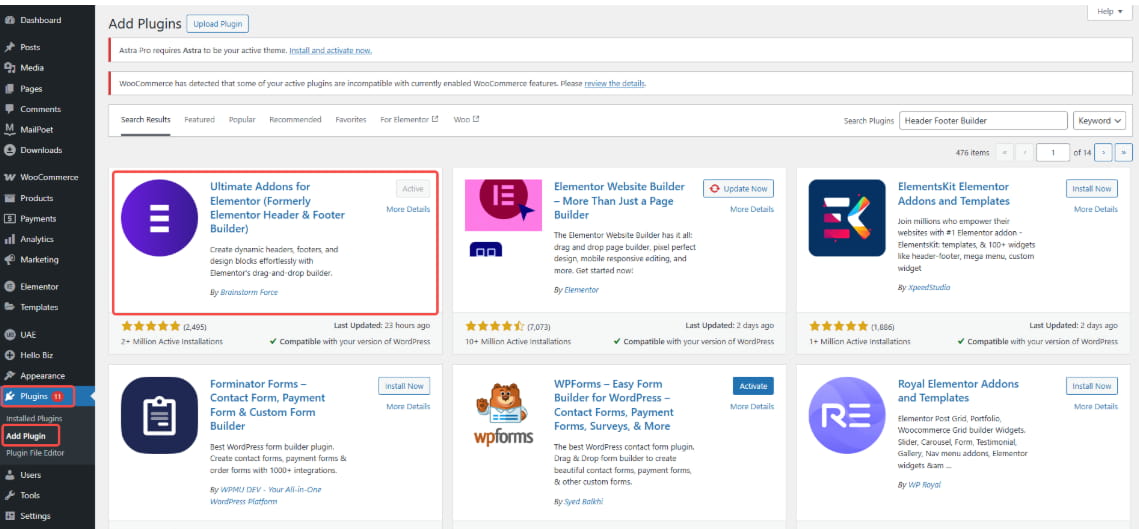Click the Hello Biz plus icon
Screen dimensions: 1139x529
point(10,355)
